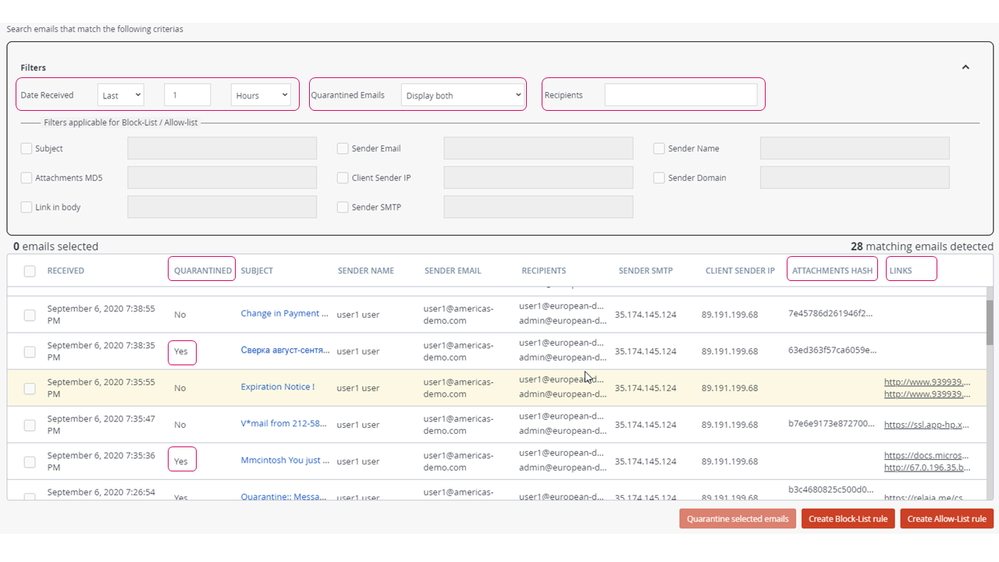The image size is (999, 562).
Task: Enable the Sender Email filter checkbox
Action: point(343,148)
